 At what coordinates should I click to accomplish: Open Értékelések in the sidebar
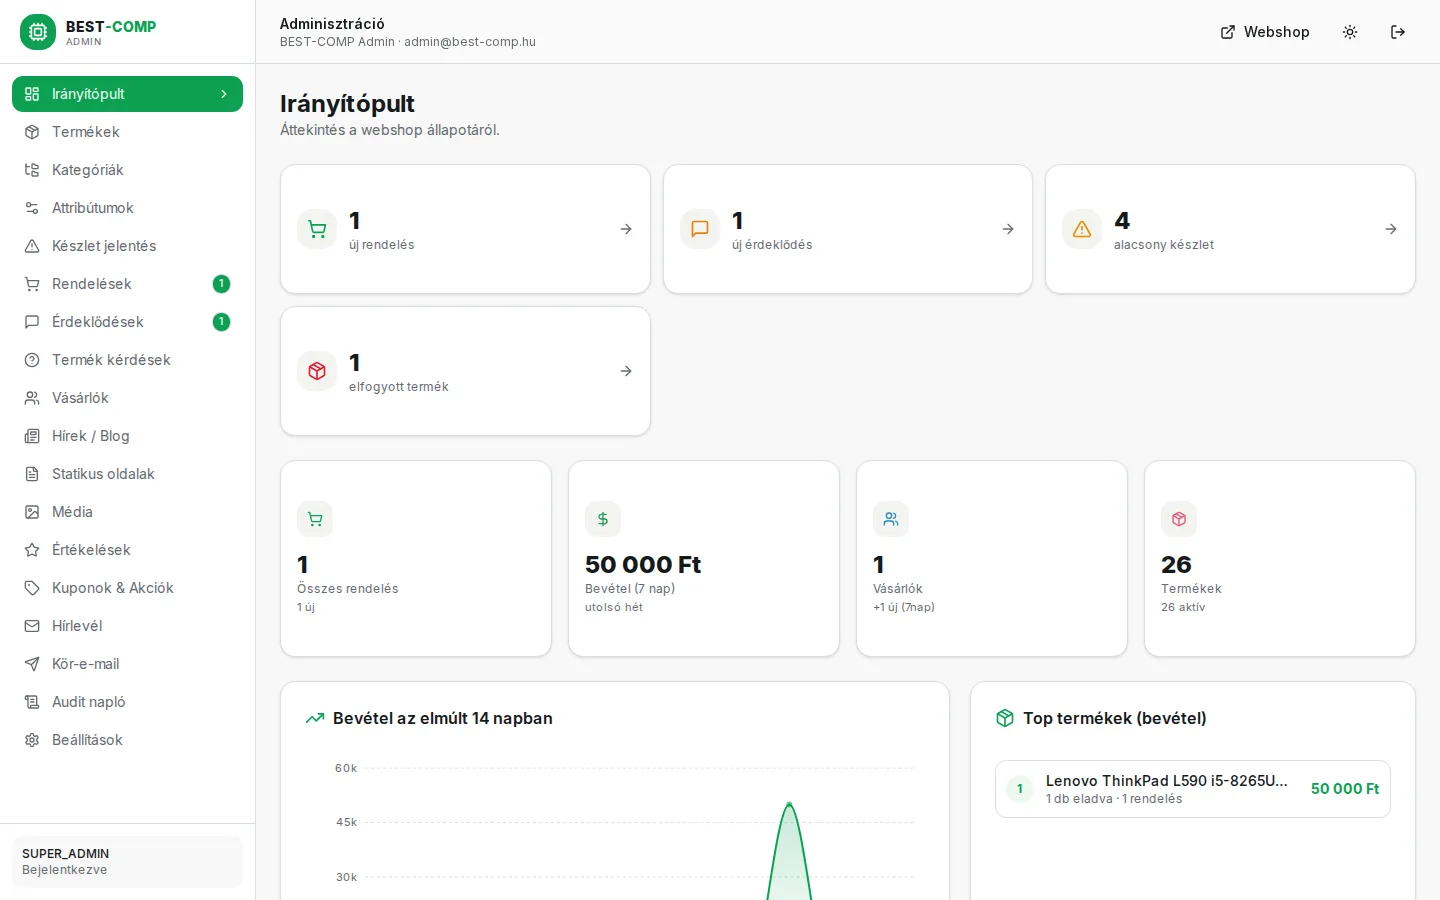127,550
